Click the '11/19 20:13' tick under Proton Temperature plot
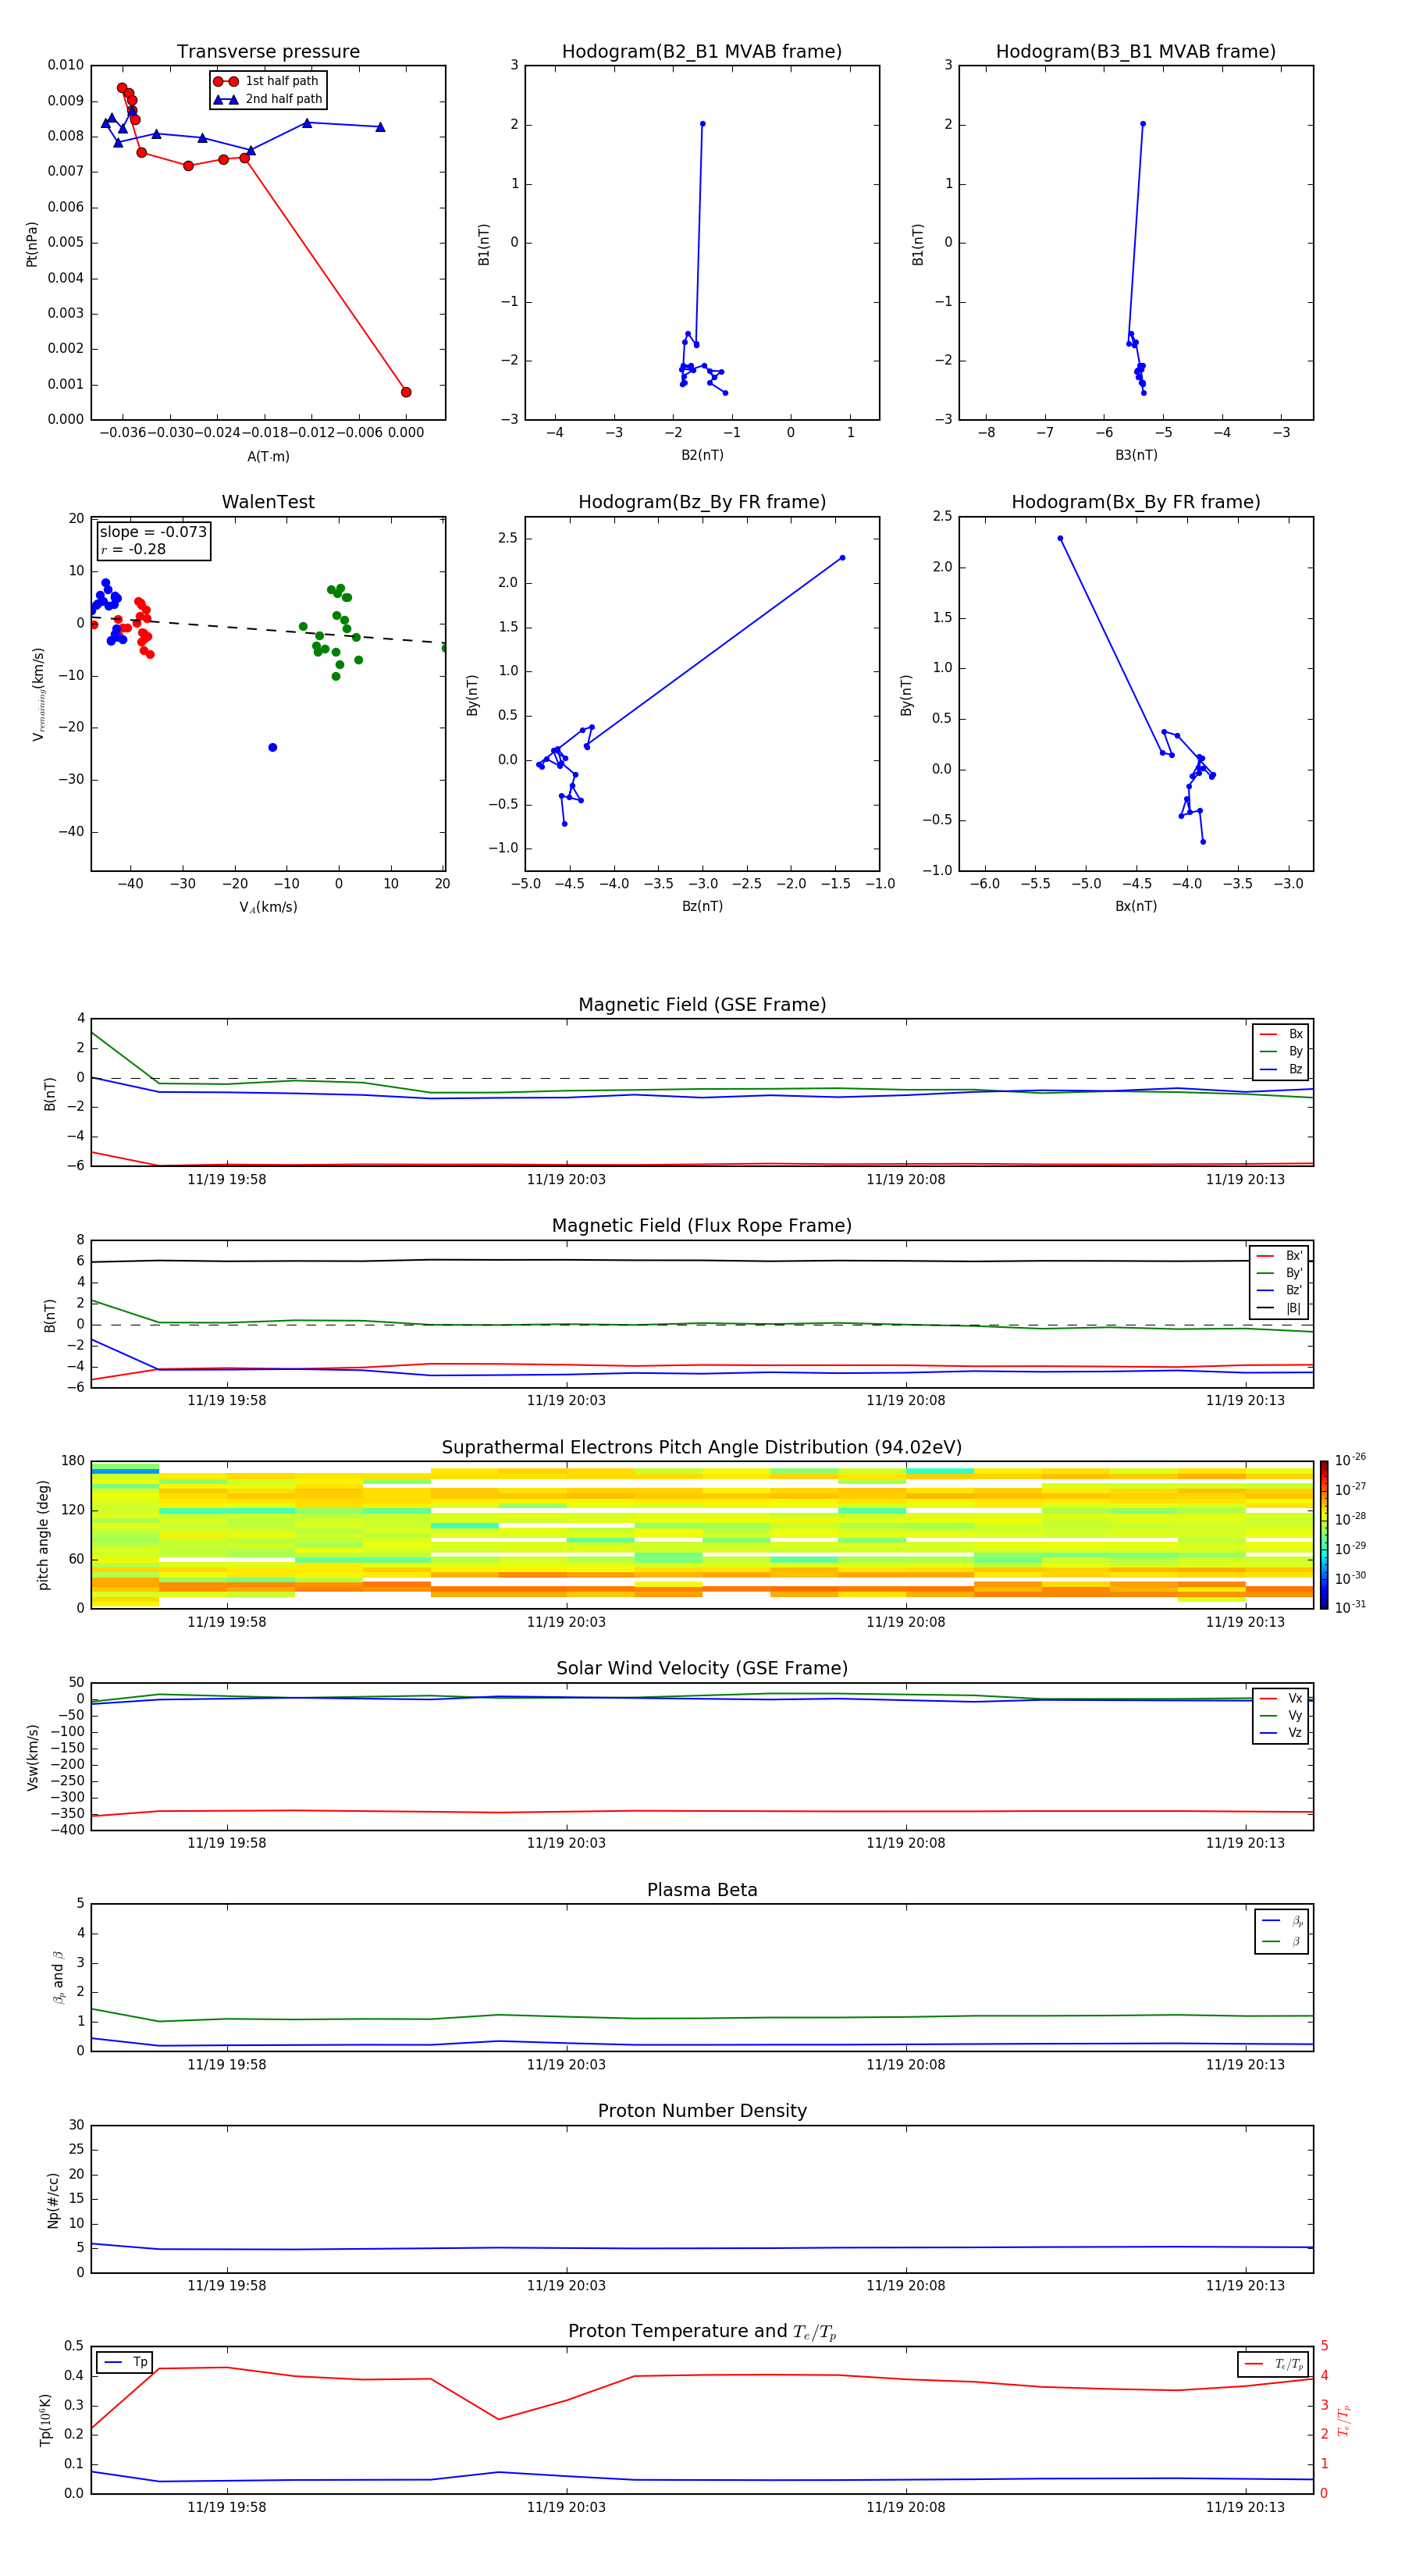The height and width of the screenshot is (2576, 1405). (1245, 2507)
